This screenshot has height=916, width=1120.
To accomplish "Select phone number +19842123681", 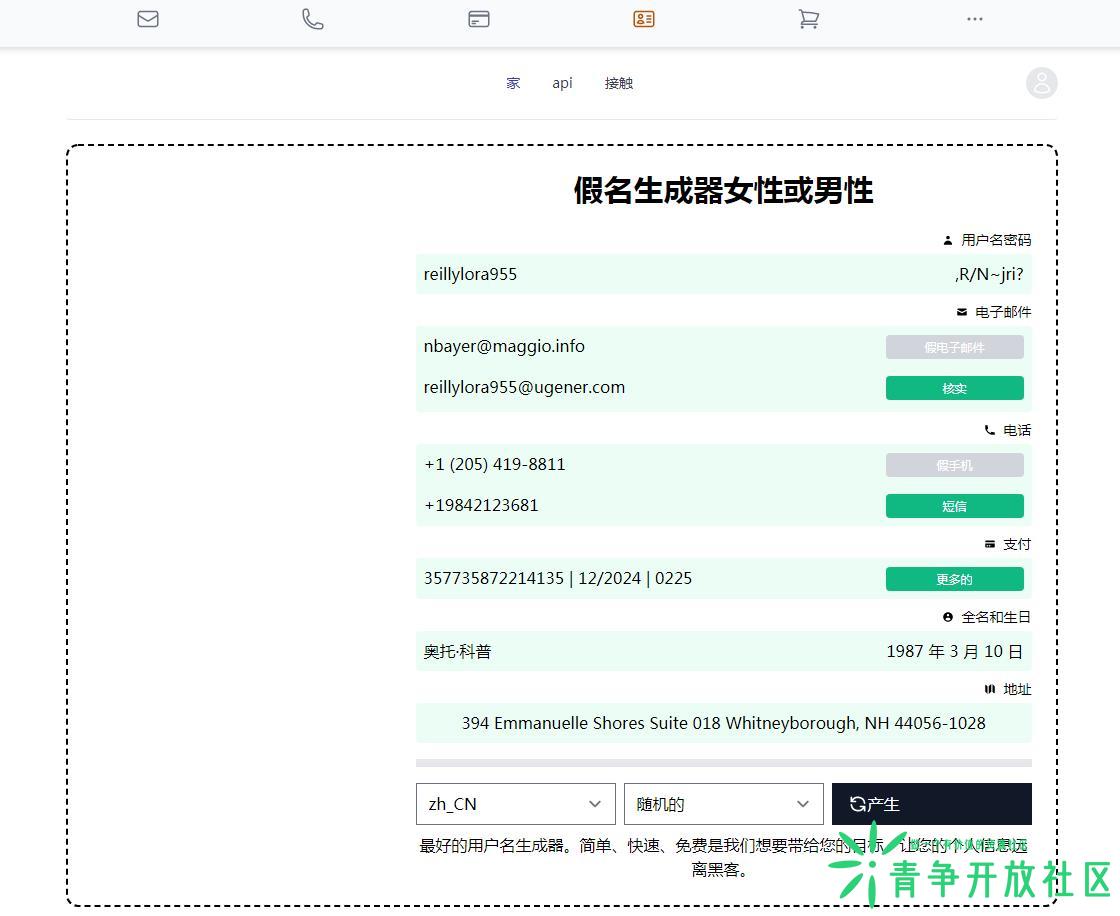I will click(x=481, y=505).
